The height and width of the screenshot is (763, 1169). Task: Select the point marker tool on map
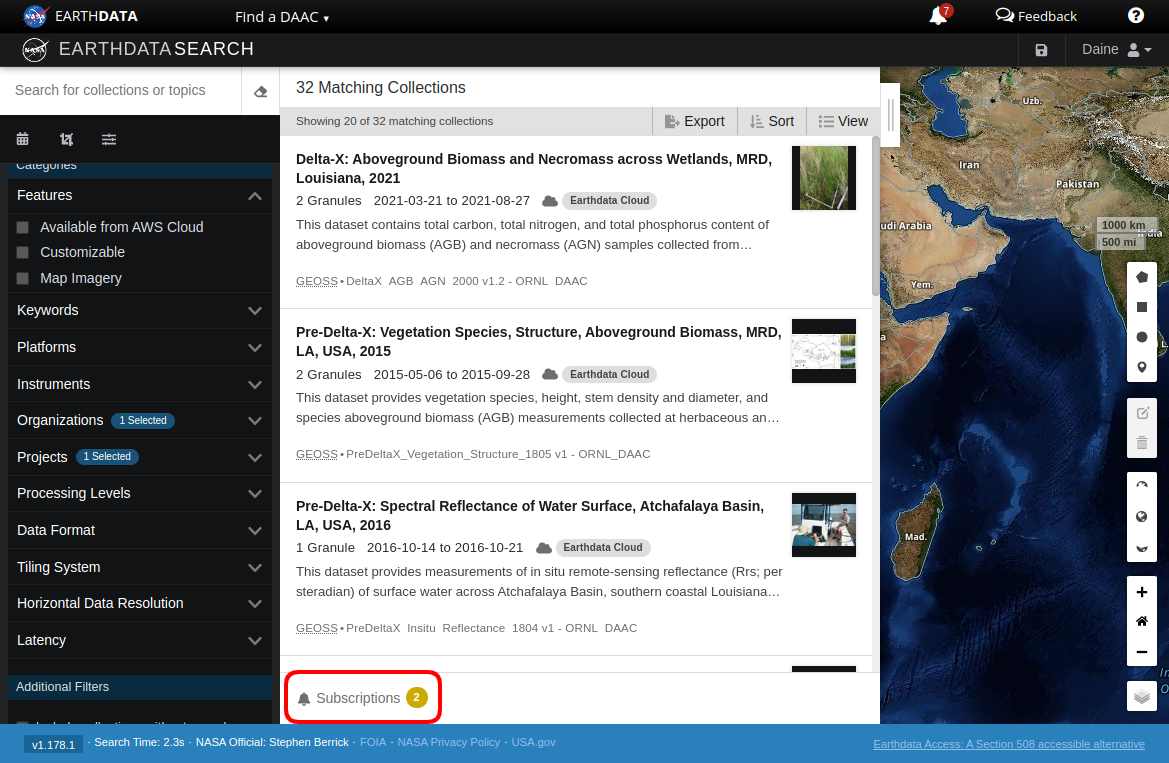1141,367
